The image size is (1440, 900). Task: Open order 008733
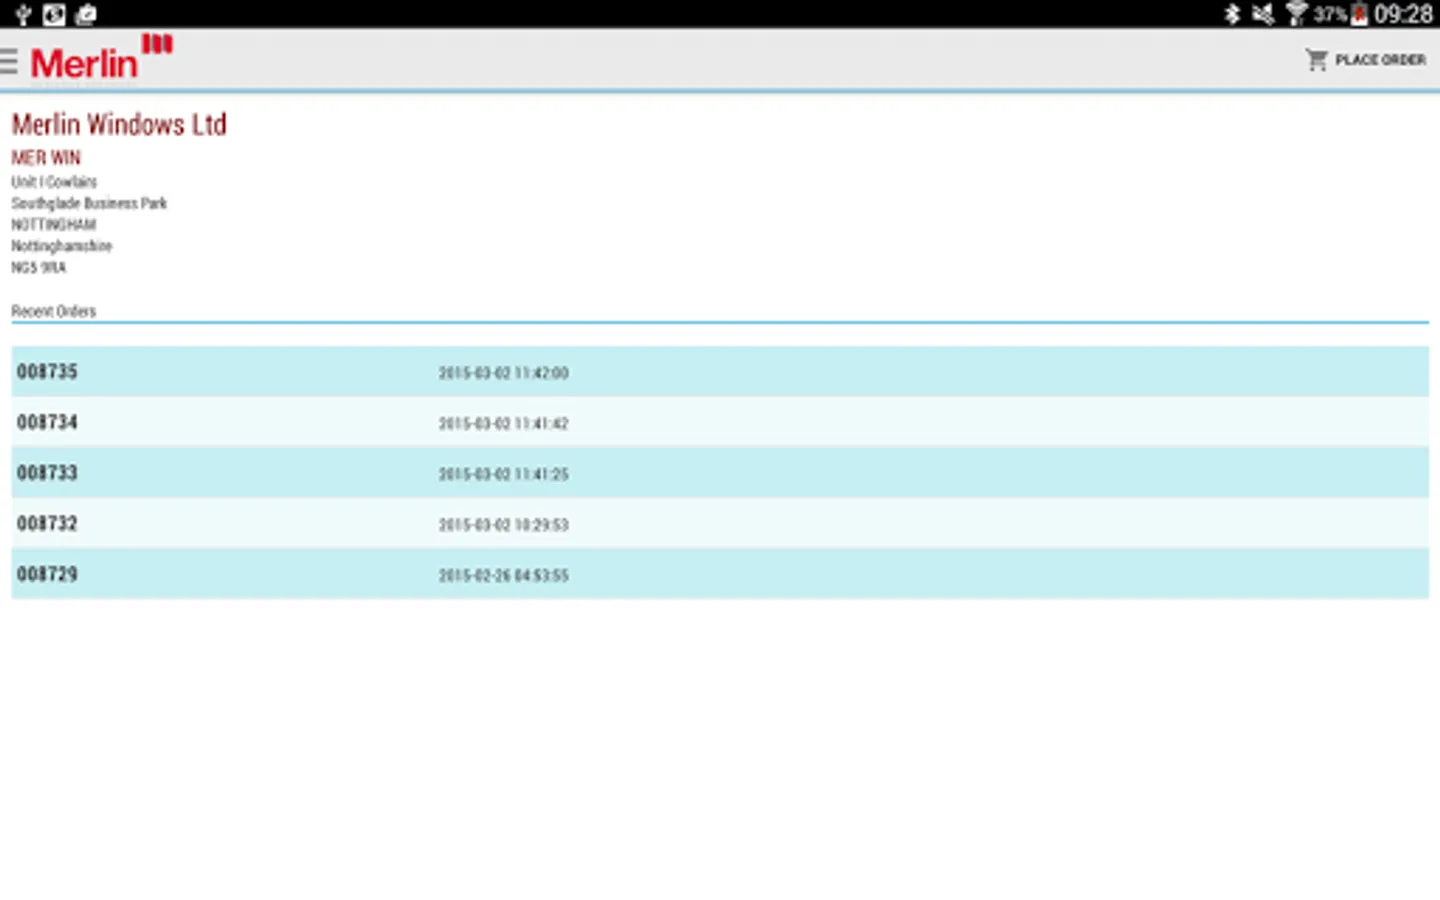(x=720, y=472)
